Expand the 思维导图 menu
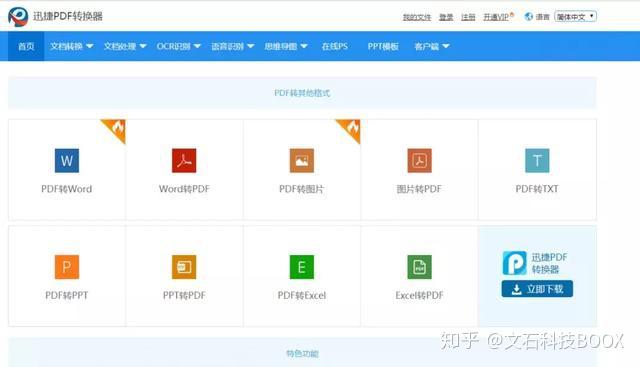 pyautogui.click(x=286, y=46)
